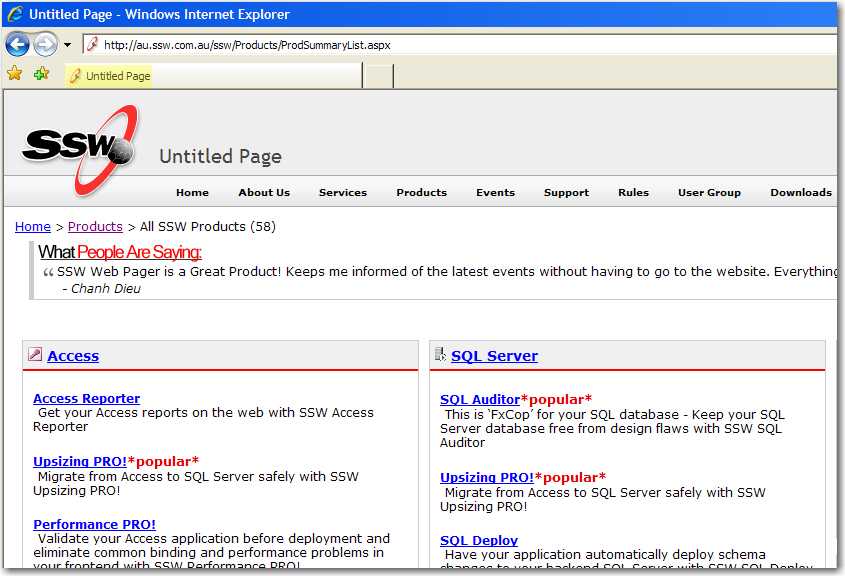Screen dimensions: 845x576
Task: Open the SQL Auditor product link
Action: [x=480, y=400]
